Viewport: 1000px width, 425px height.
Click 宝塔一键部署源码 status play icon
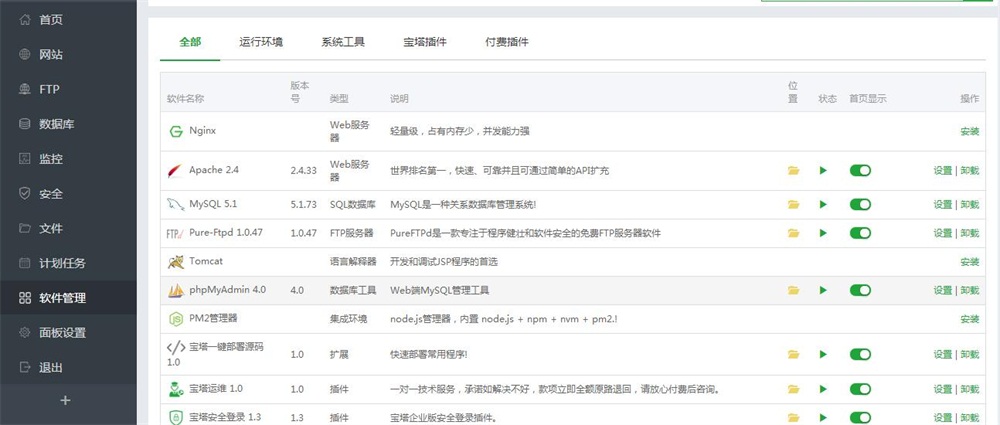(823, 354)
